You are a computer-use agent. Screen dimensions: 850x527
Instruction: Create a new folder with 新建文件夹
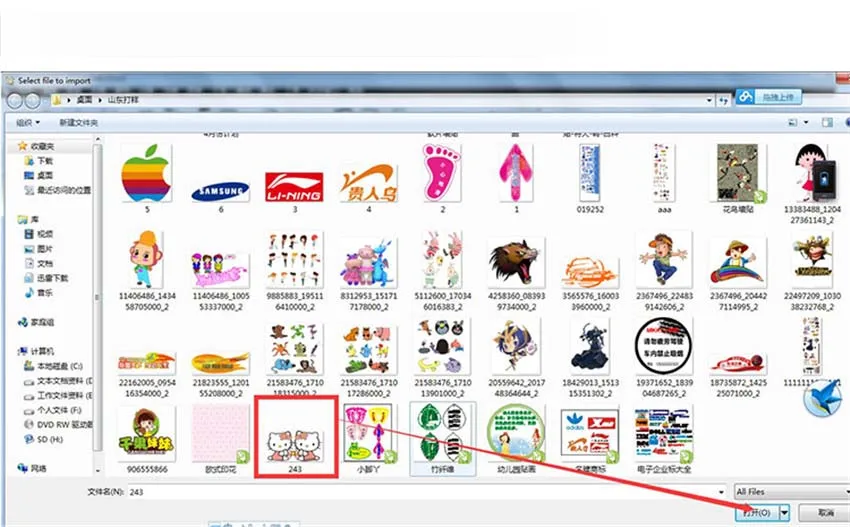(79, 123)
